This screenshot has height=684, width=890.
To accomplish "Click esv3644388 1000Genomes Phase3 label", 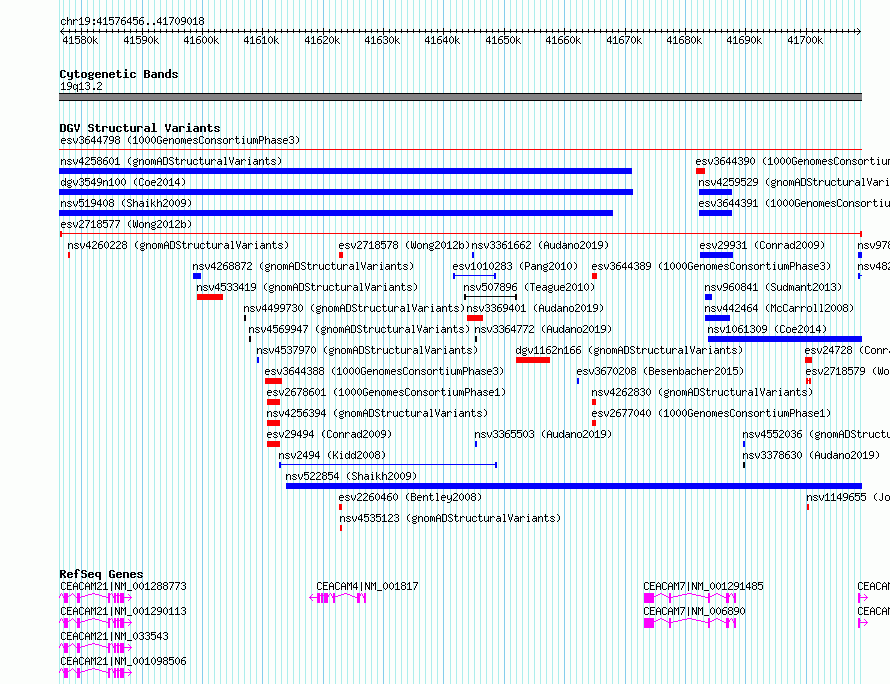I will point(384,371).
